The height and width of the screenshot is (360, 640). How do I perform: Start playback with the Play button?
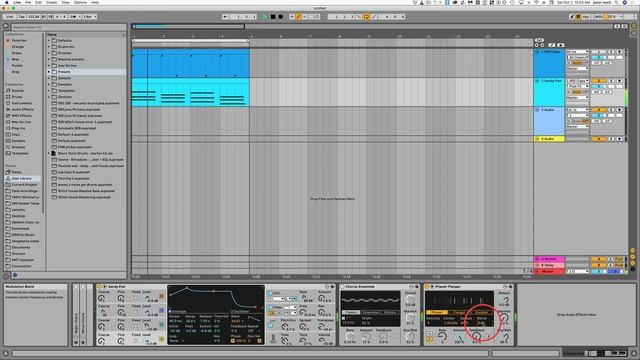(x=265, y=17)
